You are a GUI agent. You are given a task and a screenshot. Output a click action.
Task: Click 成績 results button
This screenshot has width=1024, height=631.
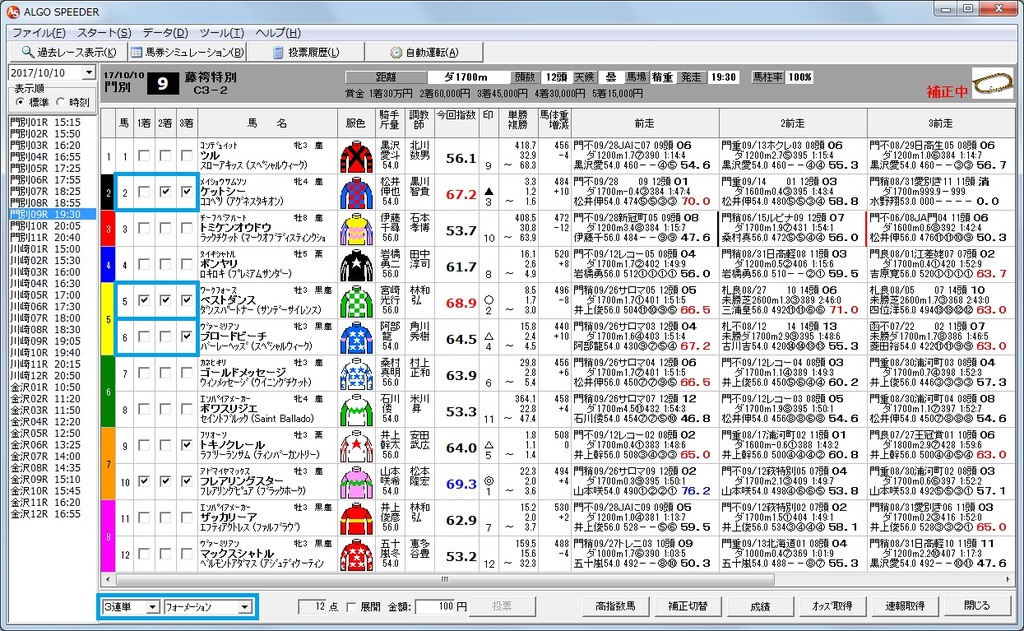[x=760, y=606]
